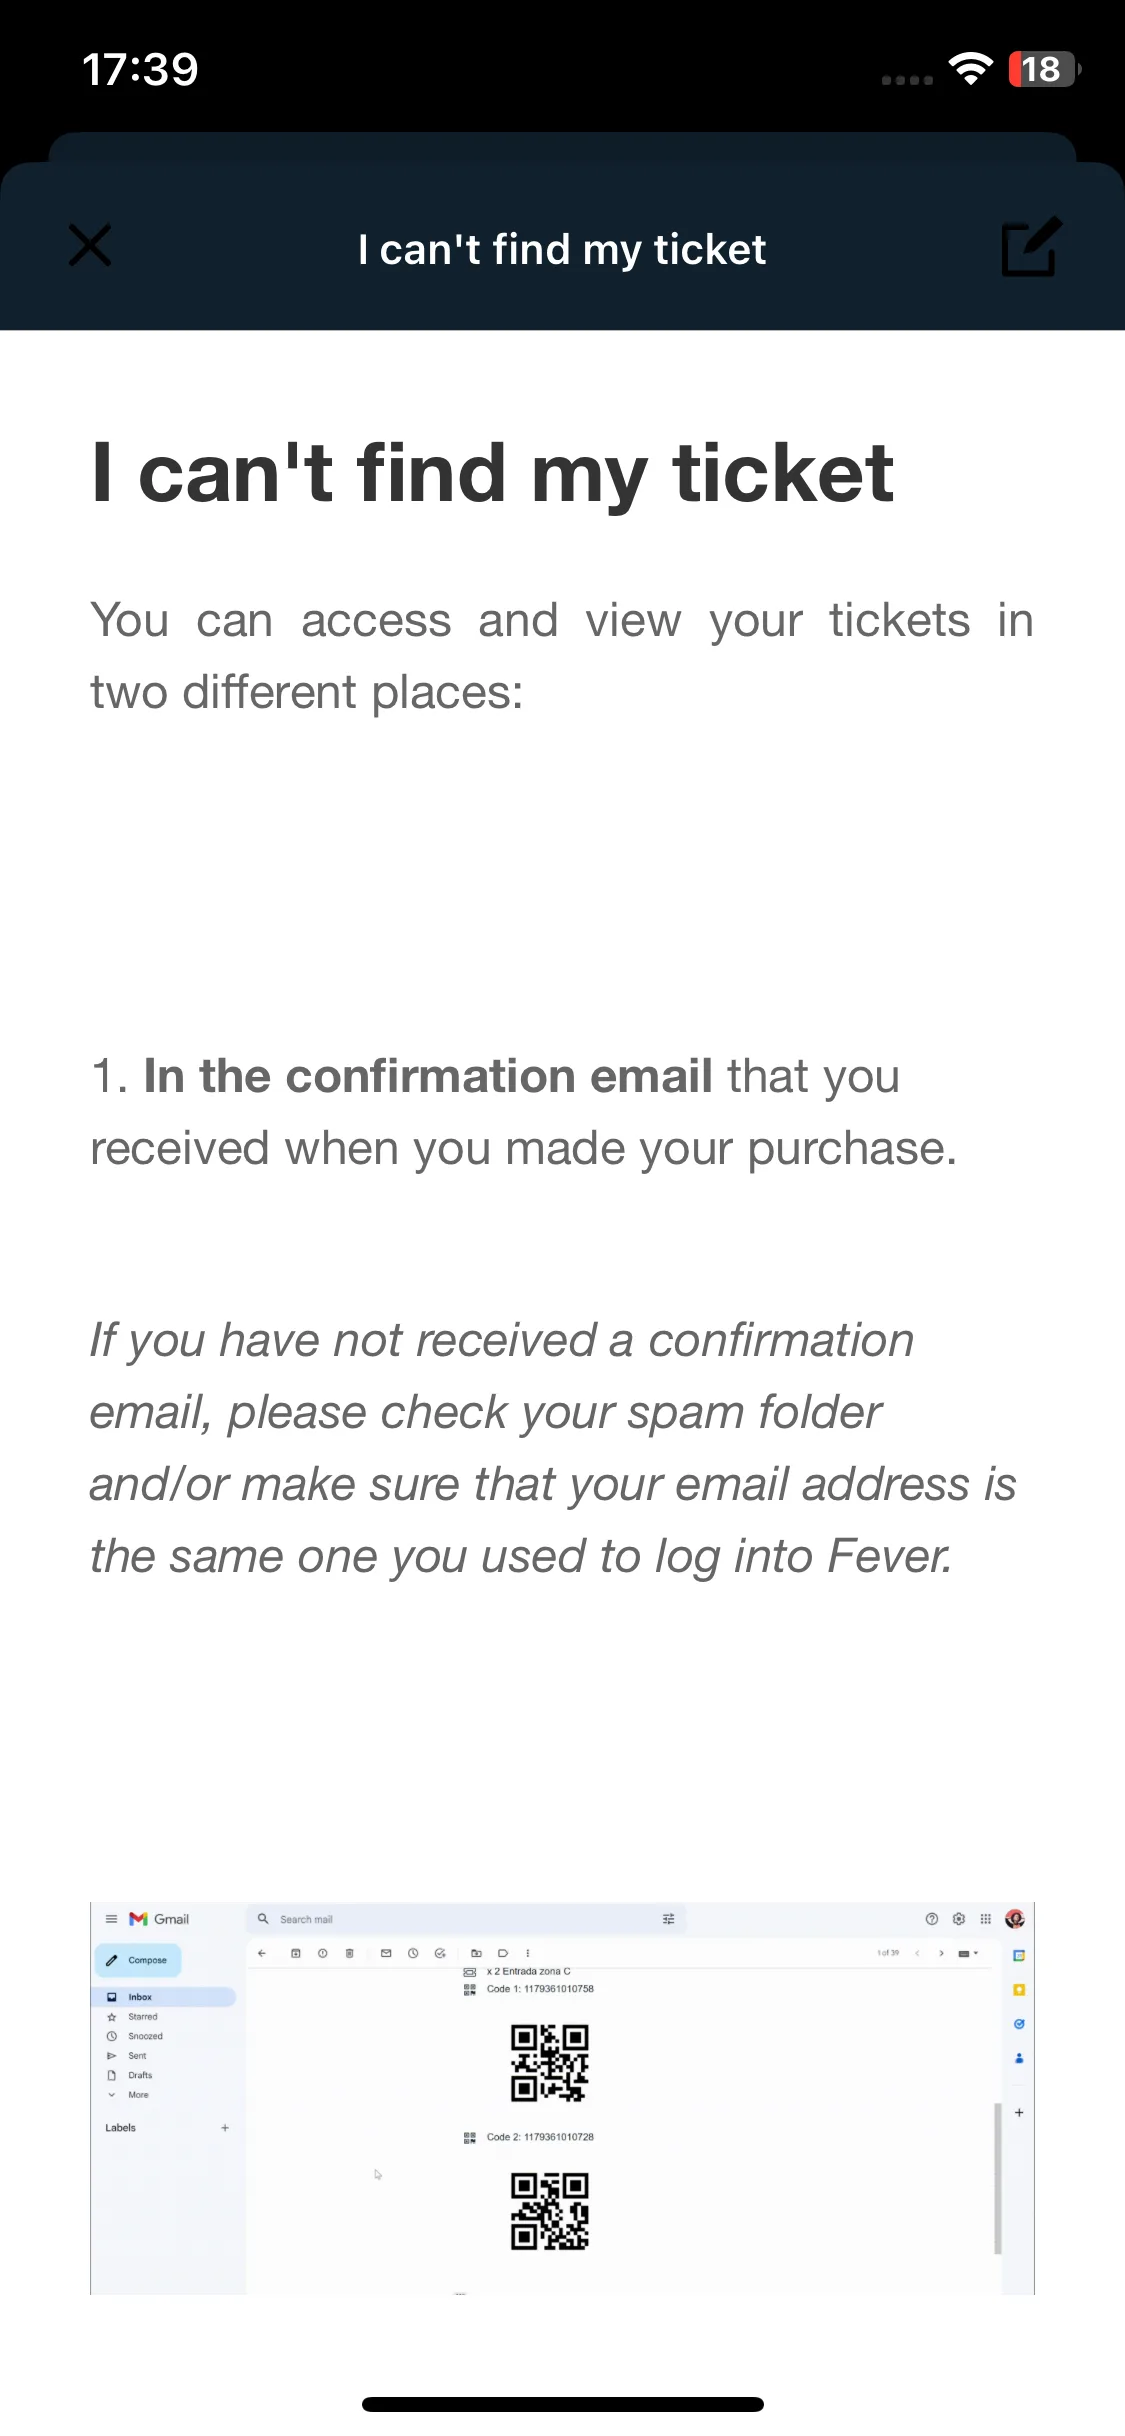Click the back arrow in Gmail toolbar

262,1953
